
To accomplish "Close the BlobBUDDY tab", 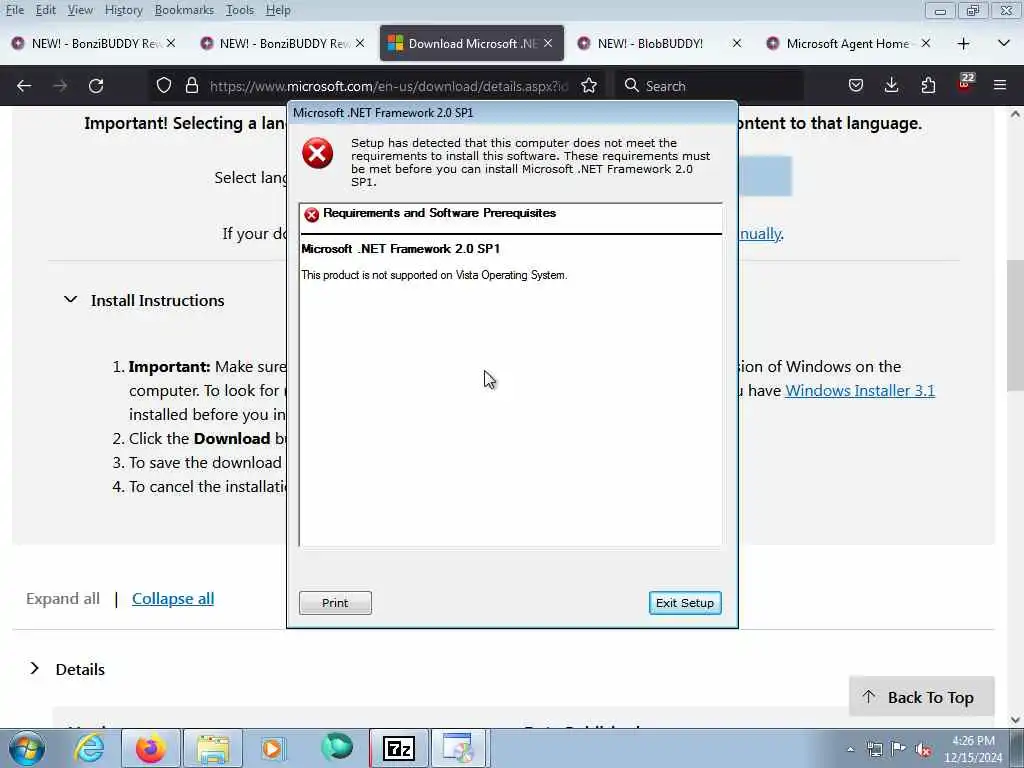I will [737, 44].
